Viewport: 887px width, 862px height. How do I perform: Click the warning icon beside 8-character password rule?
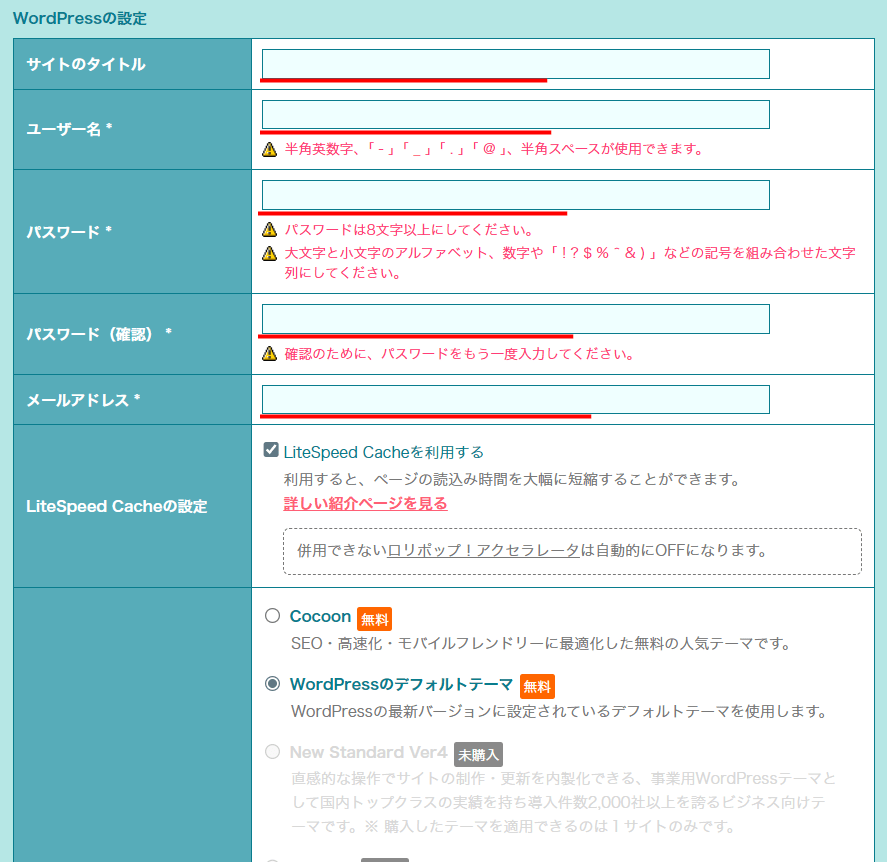coord(269,228)
